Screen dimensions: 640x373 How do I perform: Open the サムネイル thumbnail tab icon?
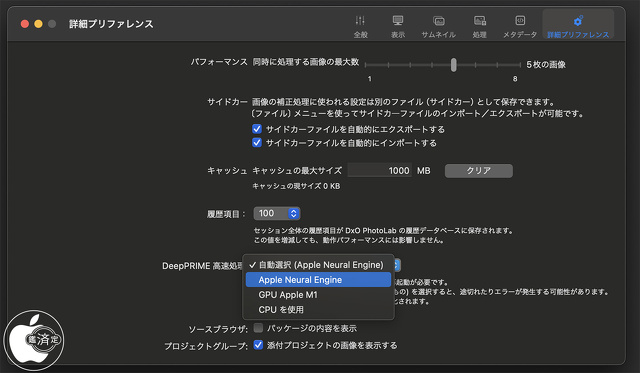(439, 20)
